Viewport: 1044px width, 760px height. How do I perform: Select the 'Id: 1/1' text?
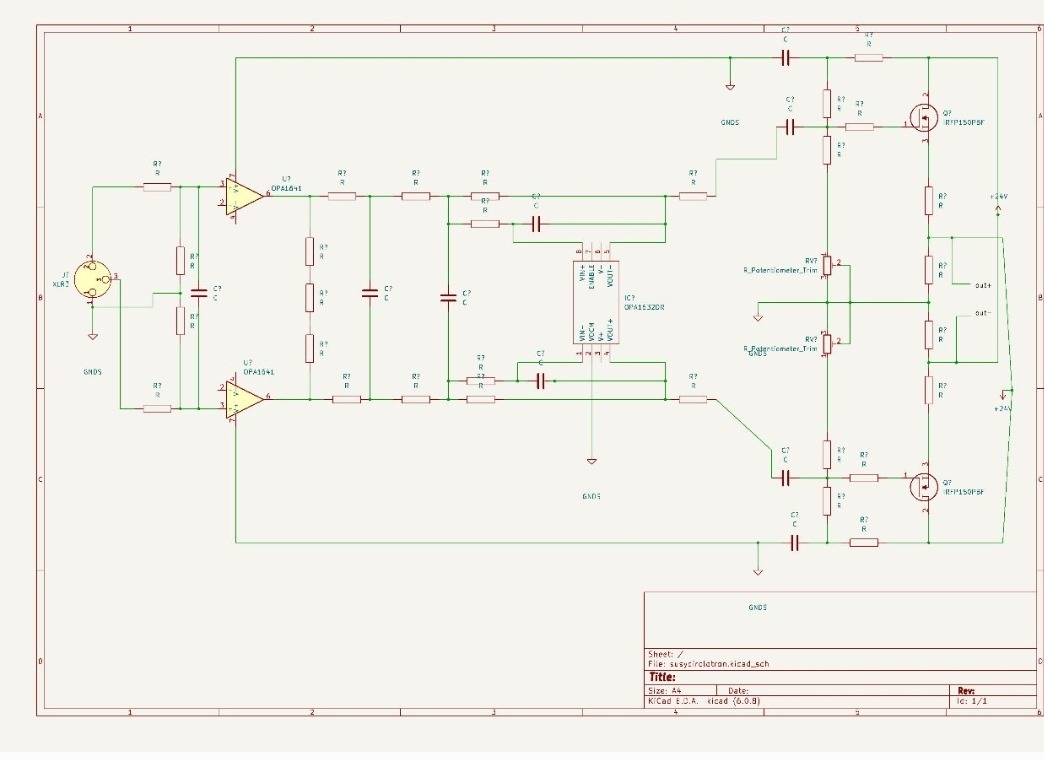pos(972,701)
